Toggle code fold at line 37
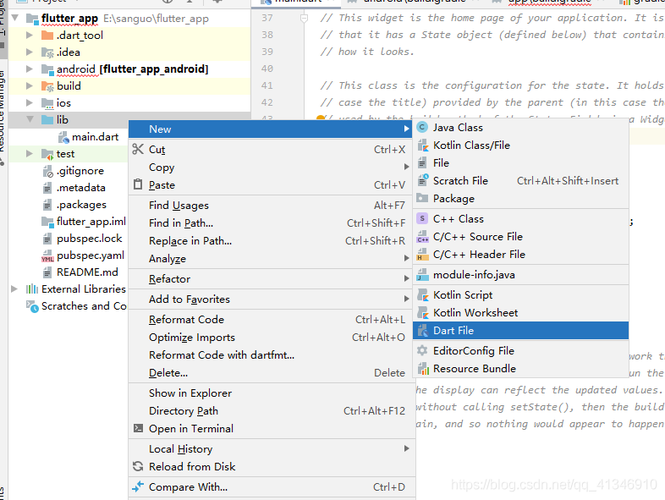This screenshot has height=500, width=665. coord(304,18)
